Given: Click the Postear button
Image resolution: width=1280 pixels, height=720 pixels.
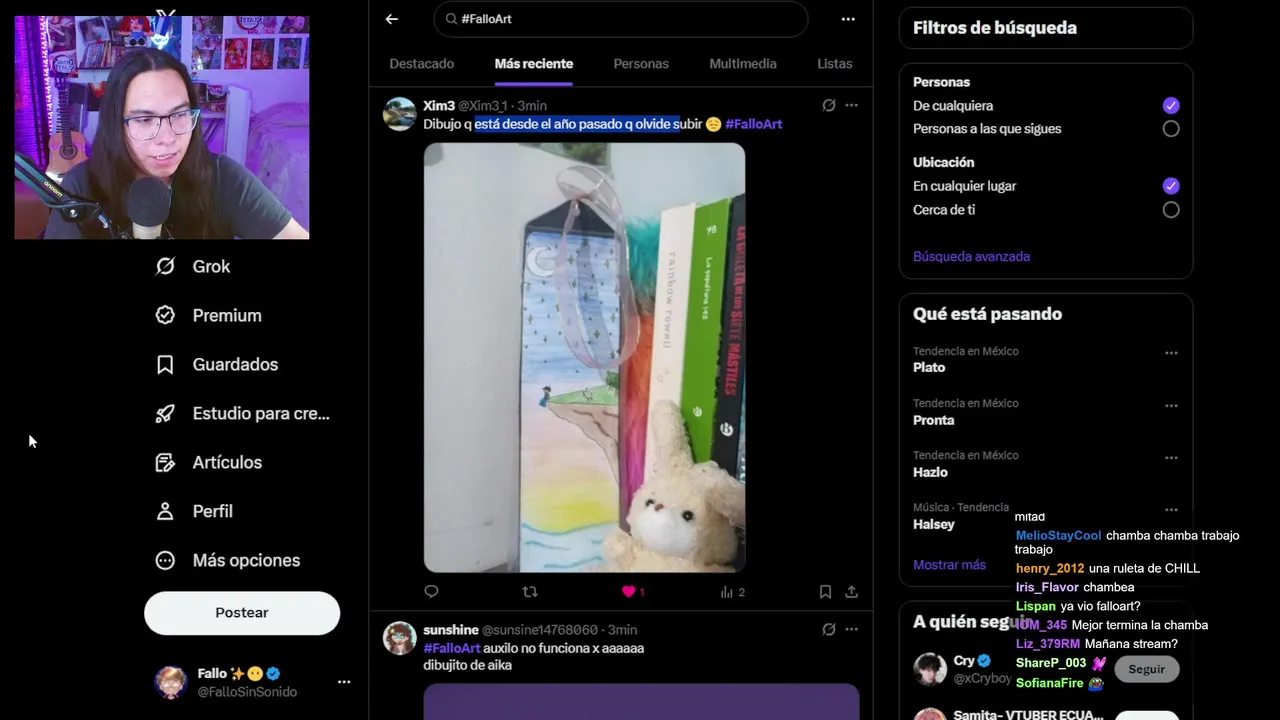Looking at the screenshot, I should point(242,612).
